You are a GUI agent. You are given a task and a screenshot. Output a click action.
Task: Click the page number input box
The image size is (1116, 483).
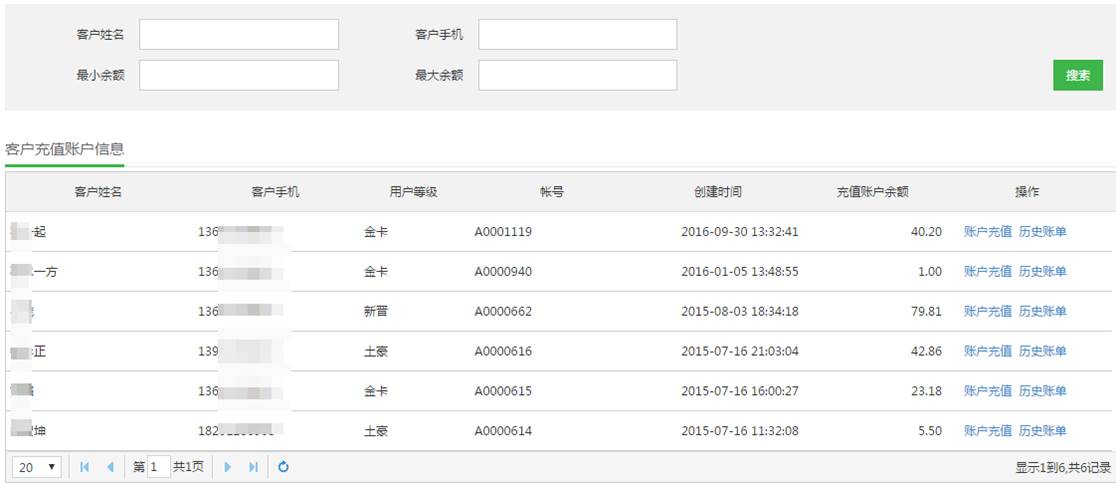click(x=158, y=467)
